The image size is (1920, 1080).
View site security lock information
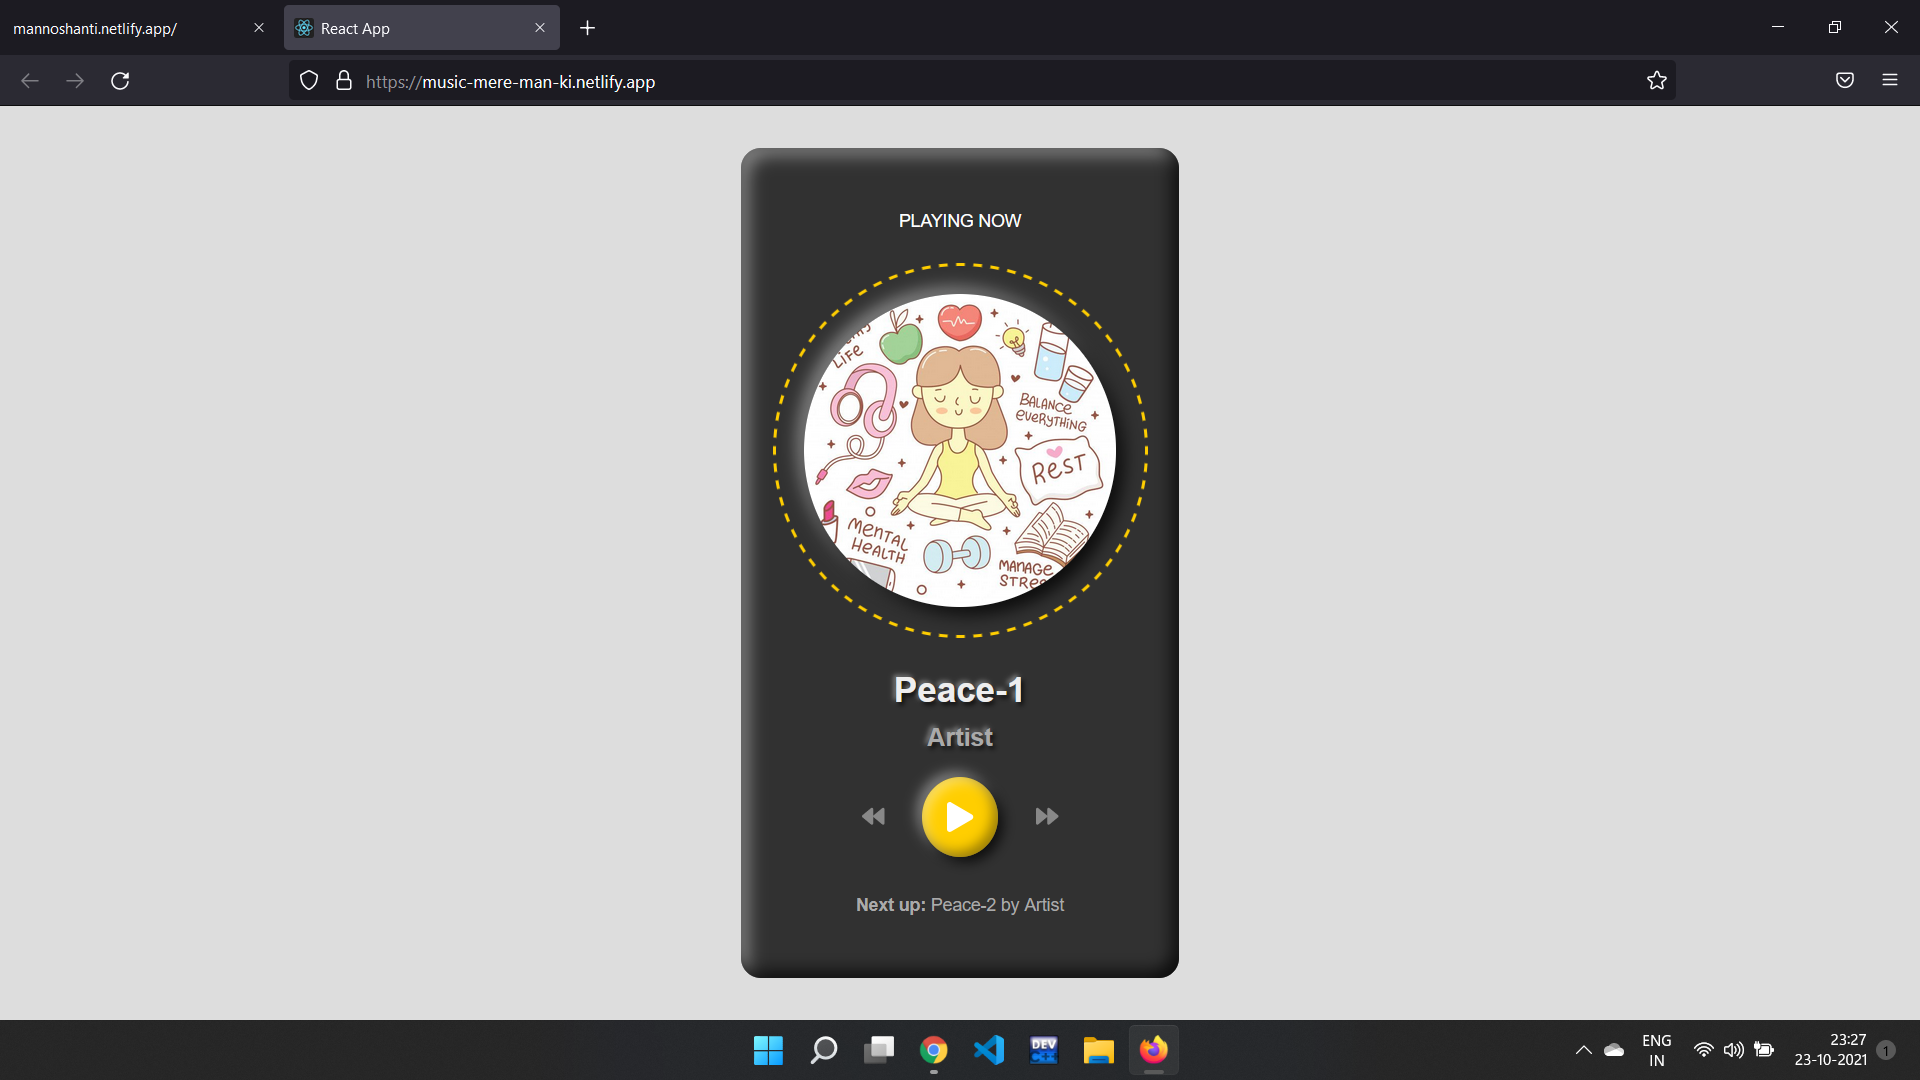click(x=344, y=81)
